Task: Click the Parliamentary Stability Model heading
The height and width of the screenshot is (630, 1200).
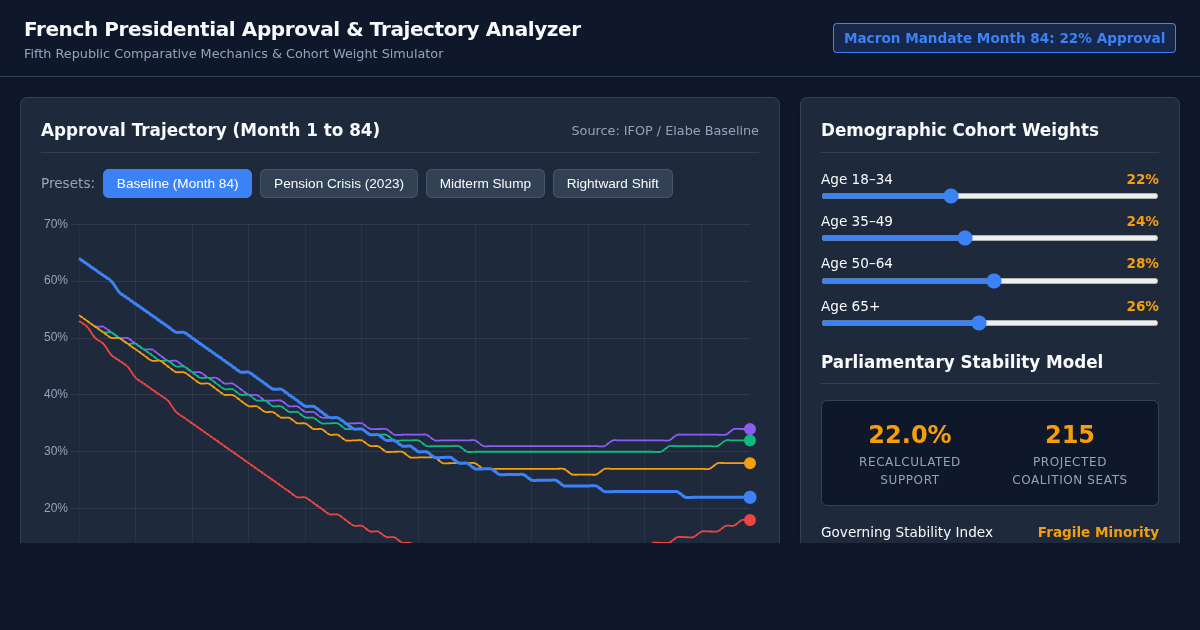Action: click(x=962, y=362)
